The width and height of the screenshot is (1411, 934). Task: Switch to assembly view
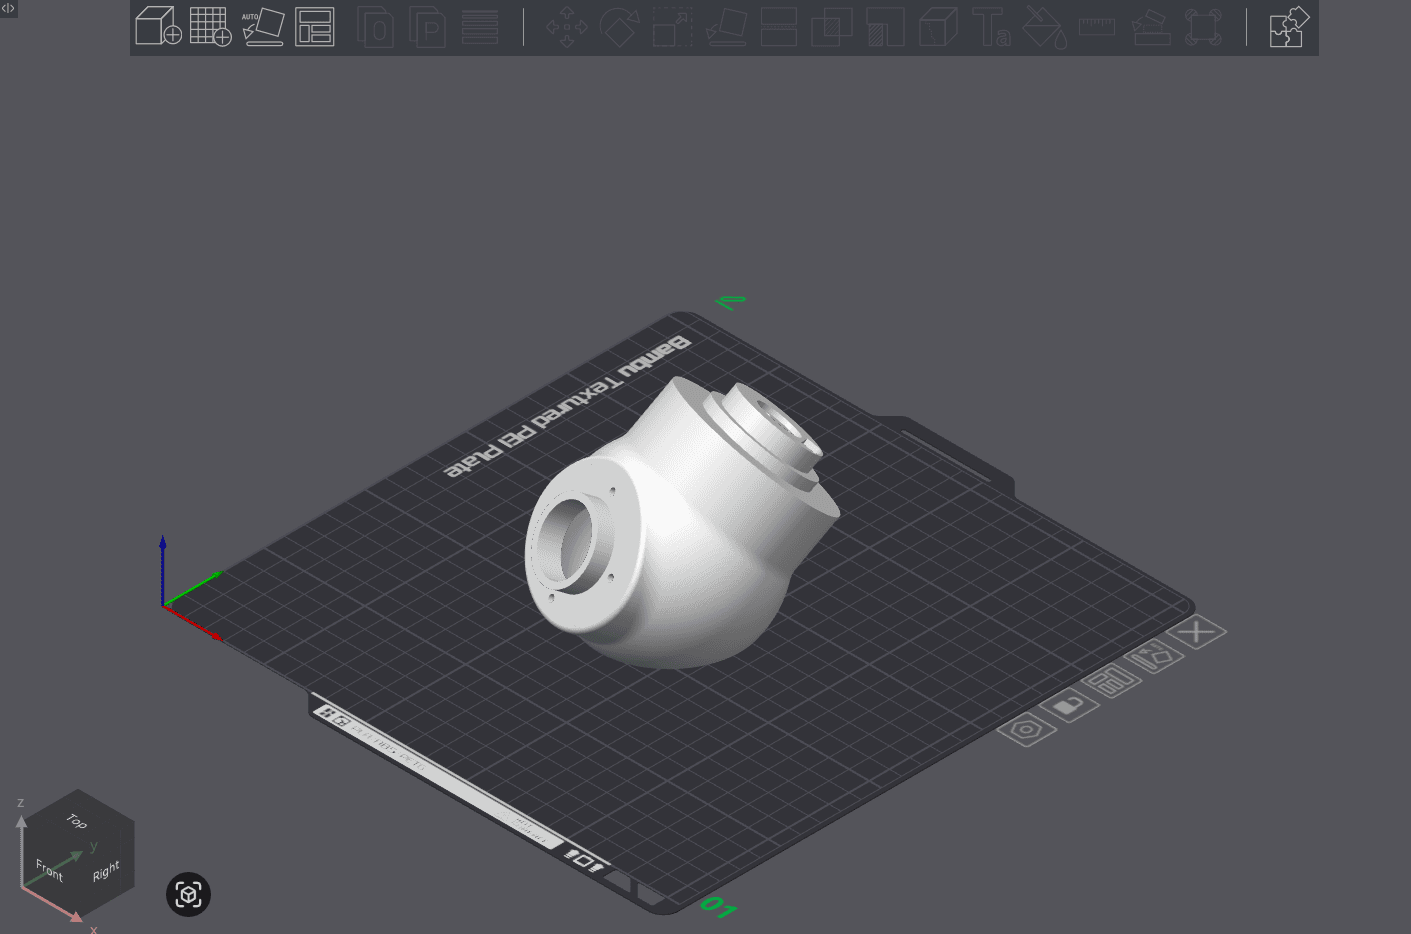click(1288, 27)
